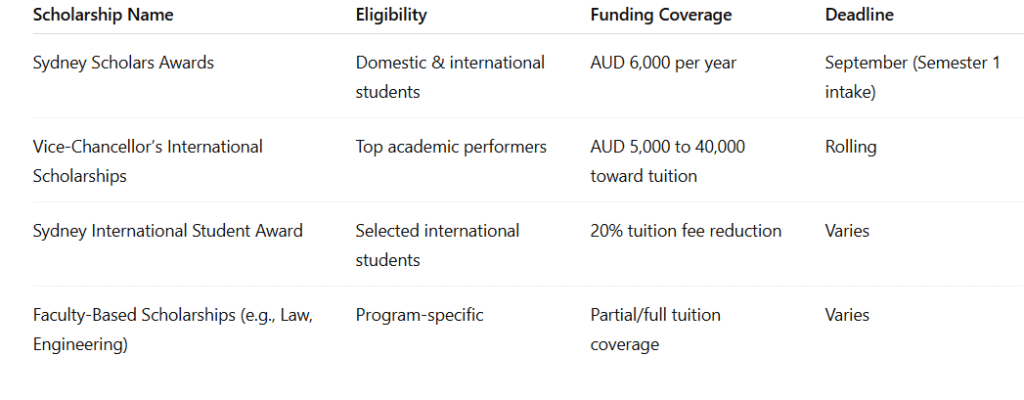Image resolution: width=1024 pixels, height=400 pixels.
Task: Click AUD 5,000 to 40,000 toward tuition
Action: (667, 161)
